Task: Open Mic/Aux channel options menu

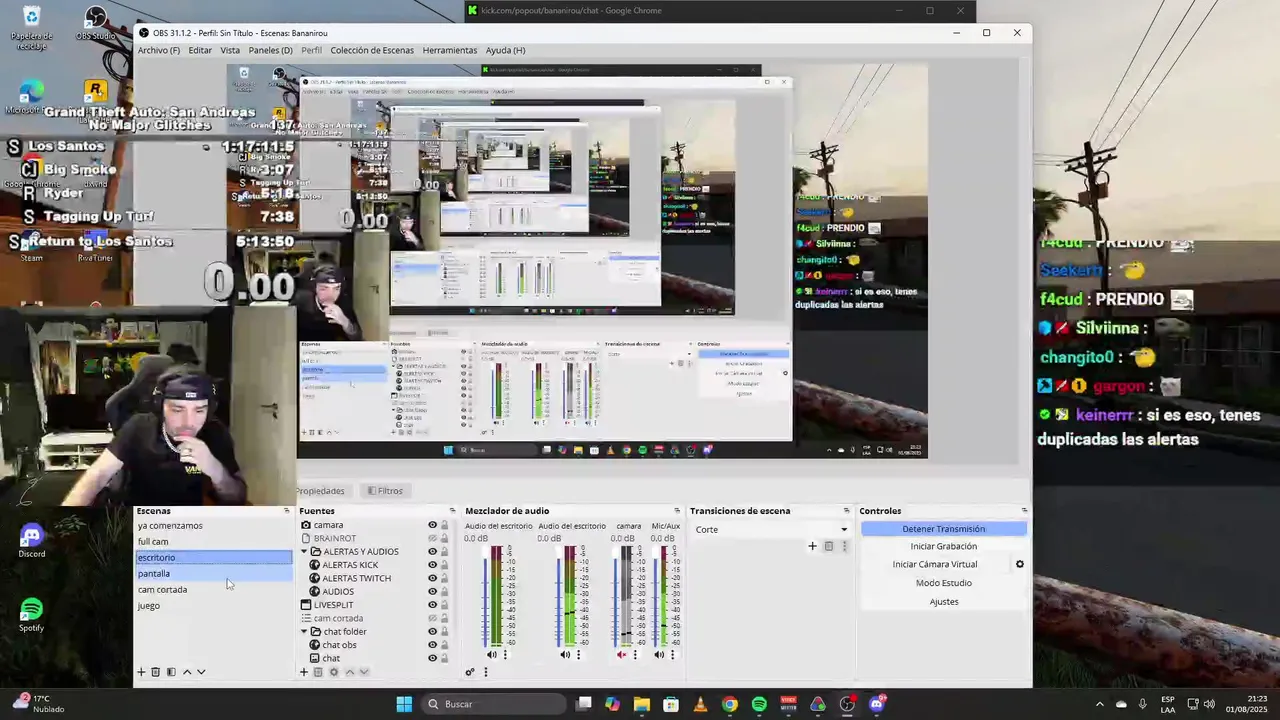Action: point(672,655)
